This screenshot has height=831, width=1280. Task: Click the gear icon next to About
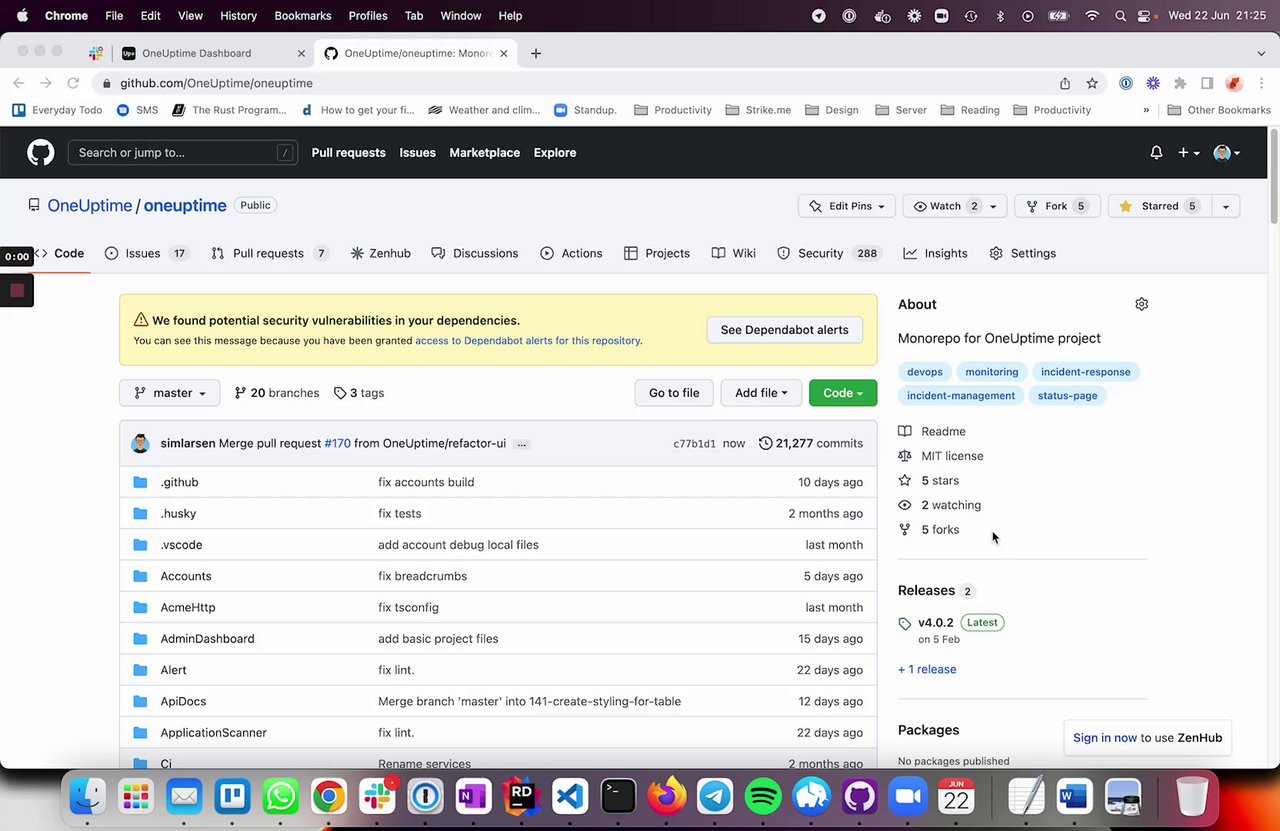point(1141,304)
